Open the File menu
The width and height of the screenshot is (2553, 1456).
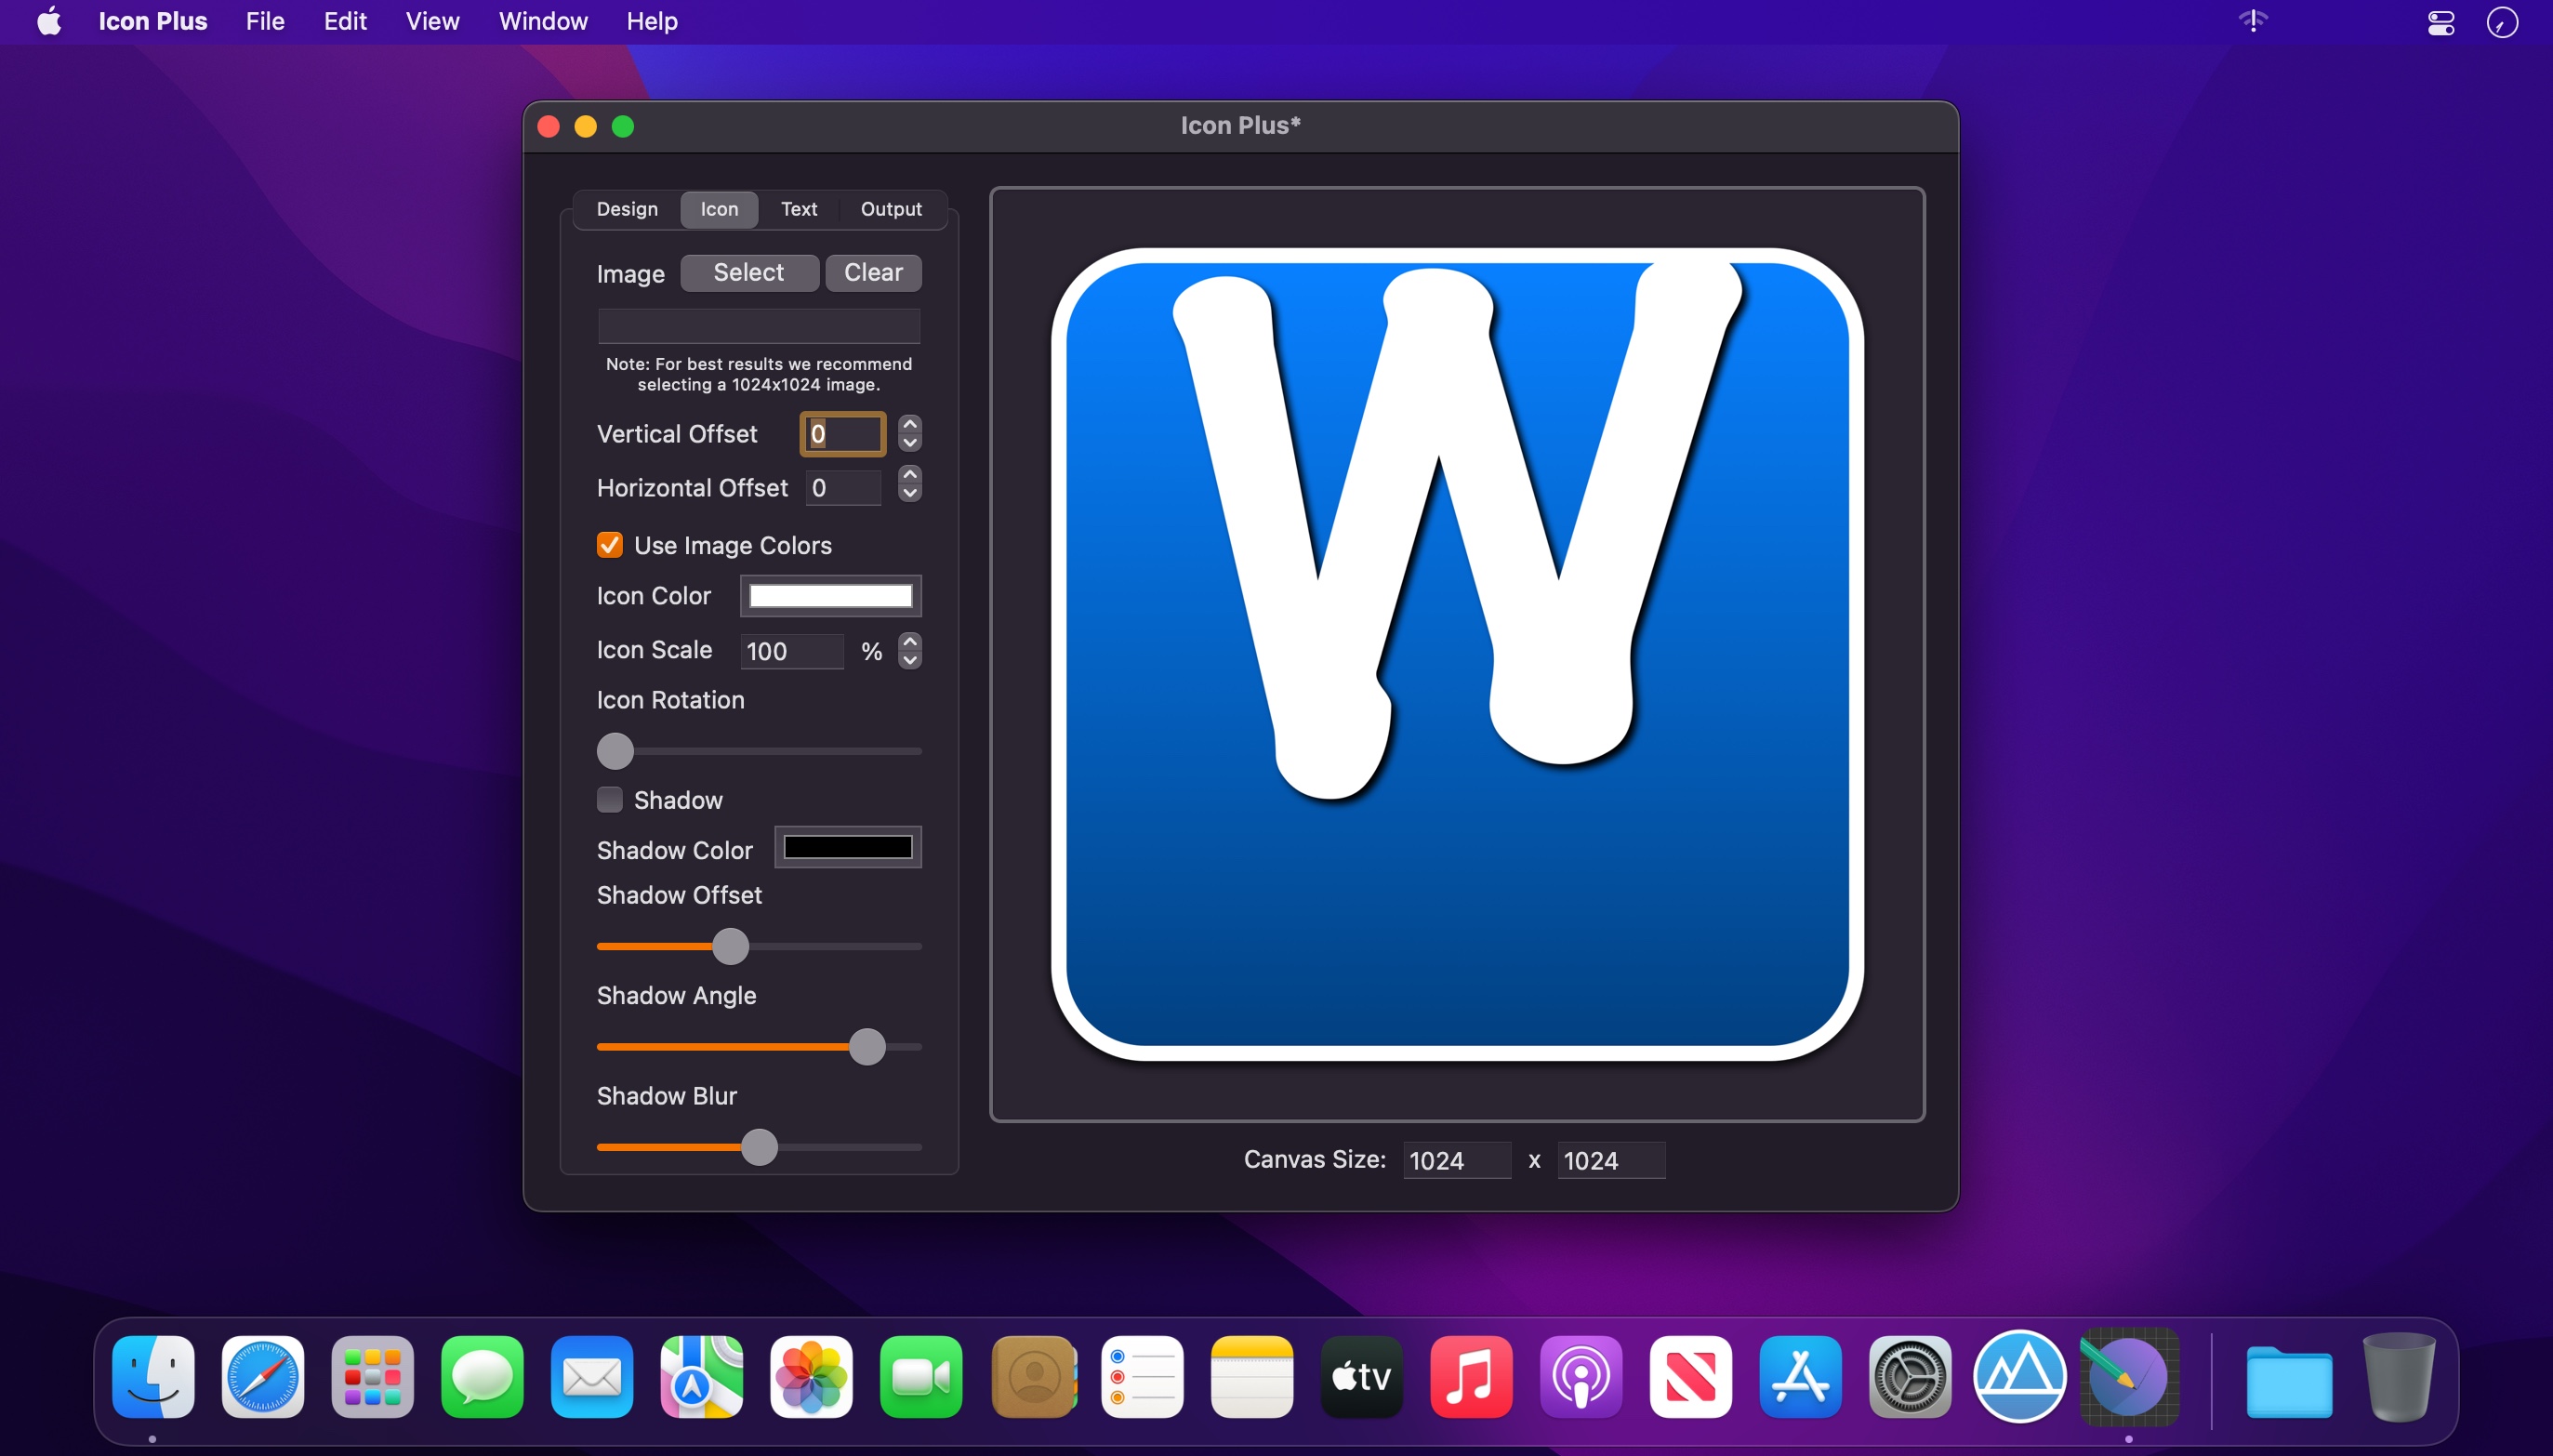pos(265,21)
